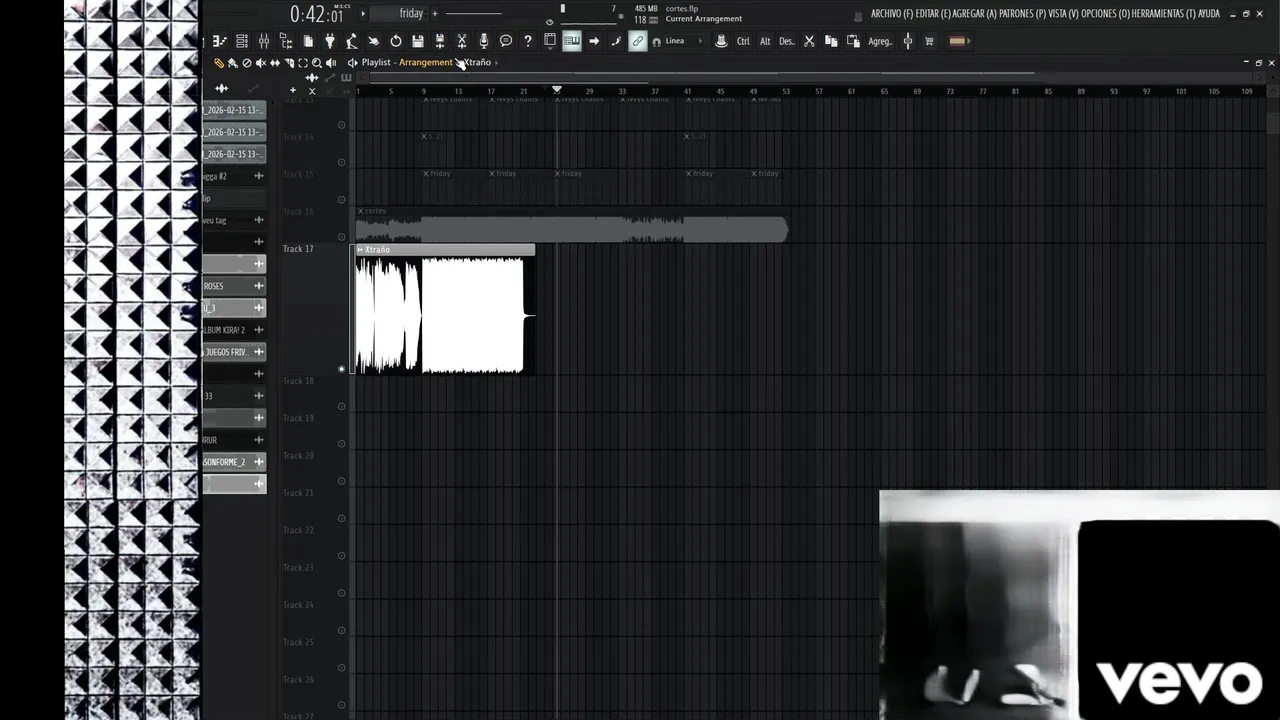Toggle the link chain button
This screenshot has height=720, width=1280.
pyautogui.click(x=637, y=41)
